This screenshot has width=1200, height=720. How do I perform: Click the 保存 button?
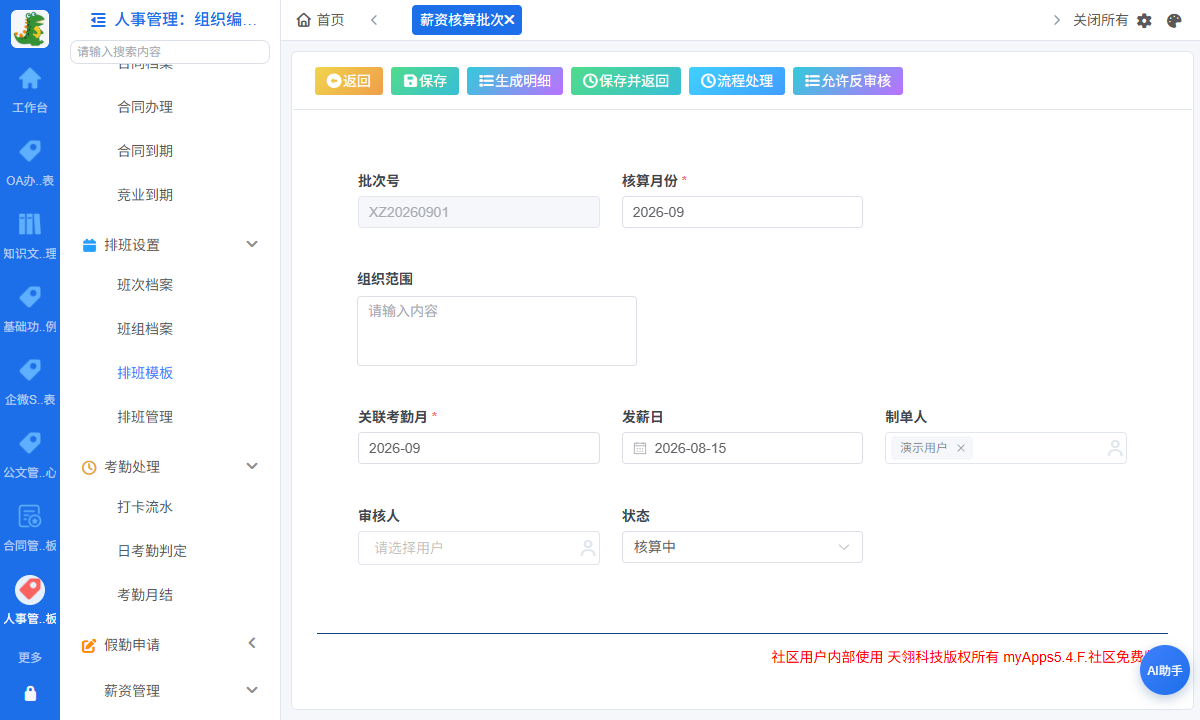pyautogui.click(x=425, y=81)
